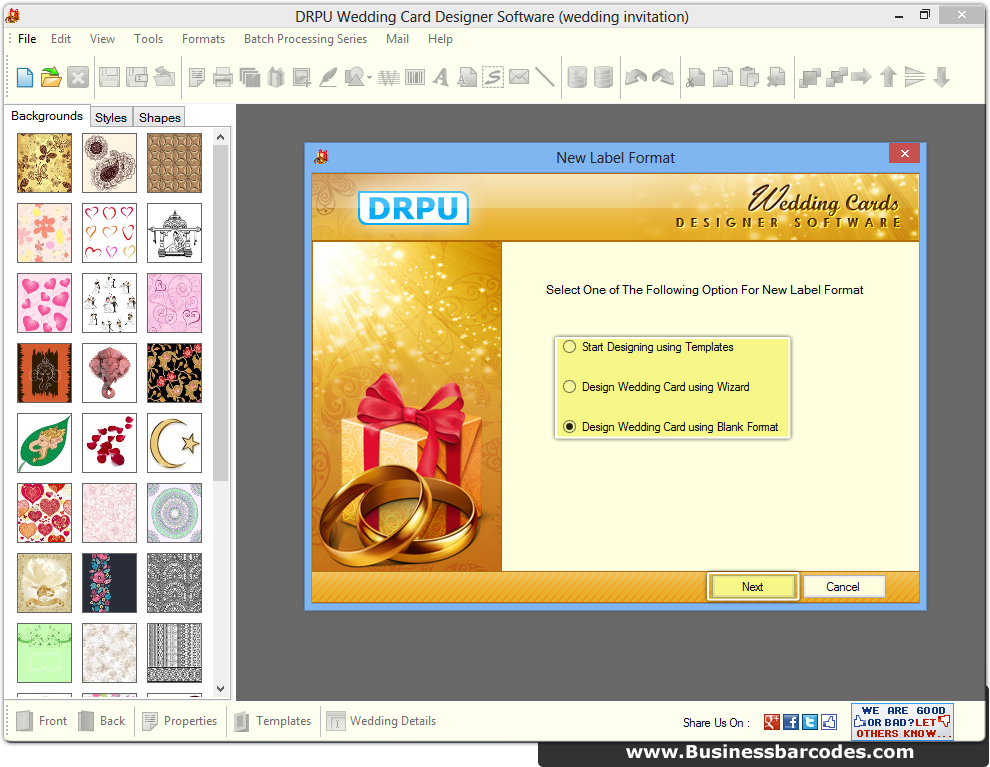This screenshot has height=767, width=990.
Task: Choose the outlined hearts background thumbnail
Action: click(109, 233)
